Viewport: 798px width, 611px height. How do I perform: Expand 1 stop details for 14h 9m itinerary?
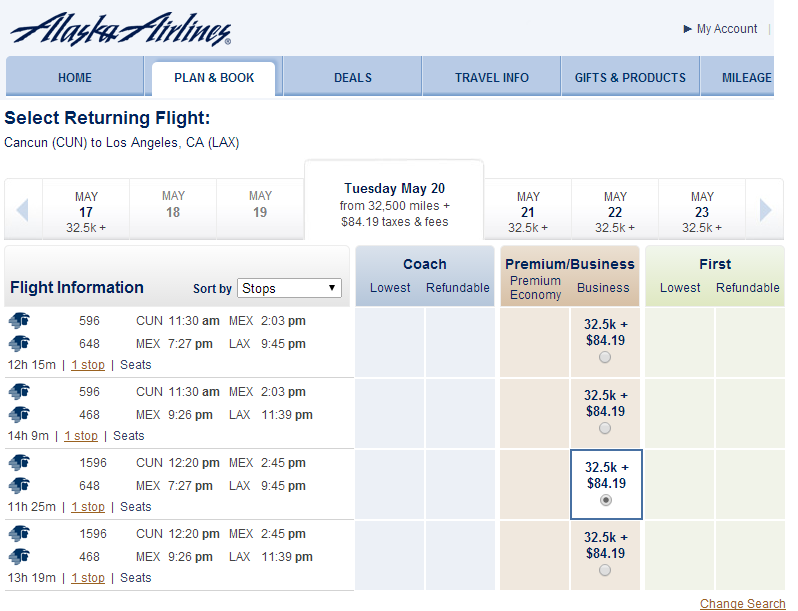81,436
